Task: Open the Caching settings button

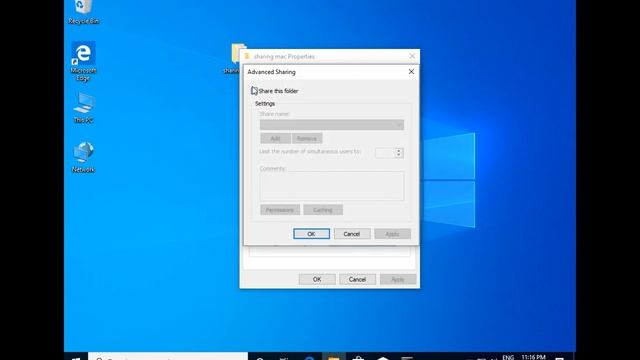Action: [323, 210]
